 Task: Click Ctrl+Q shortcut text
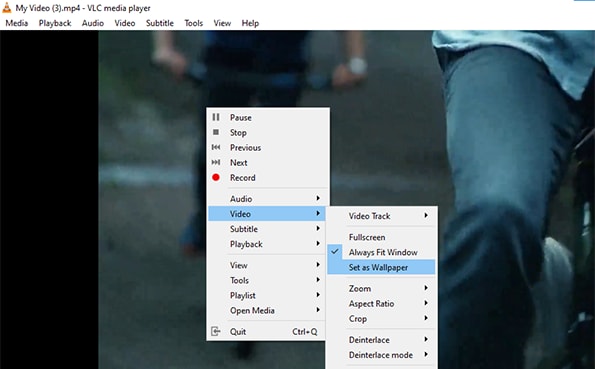pyautogui.click(x=305, y=332)
